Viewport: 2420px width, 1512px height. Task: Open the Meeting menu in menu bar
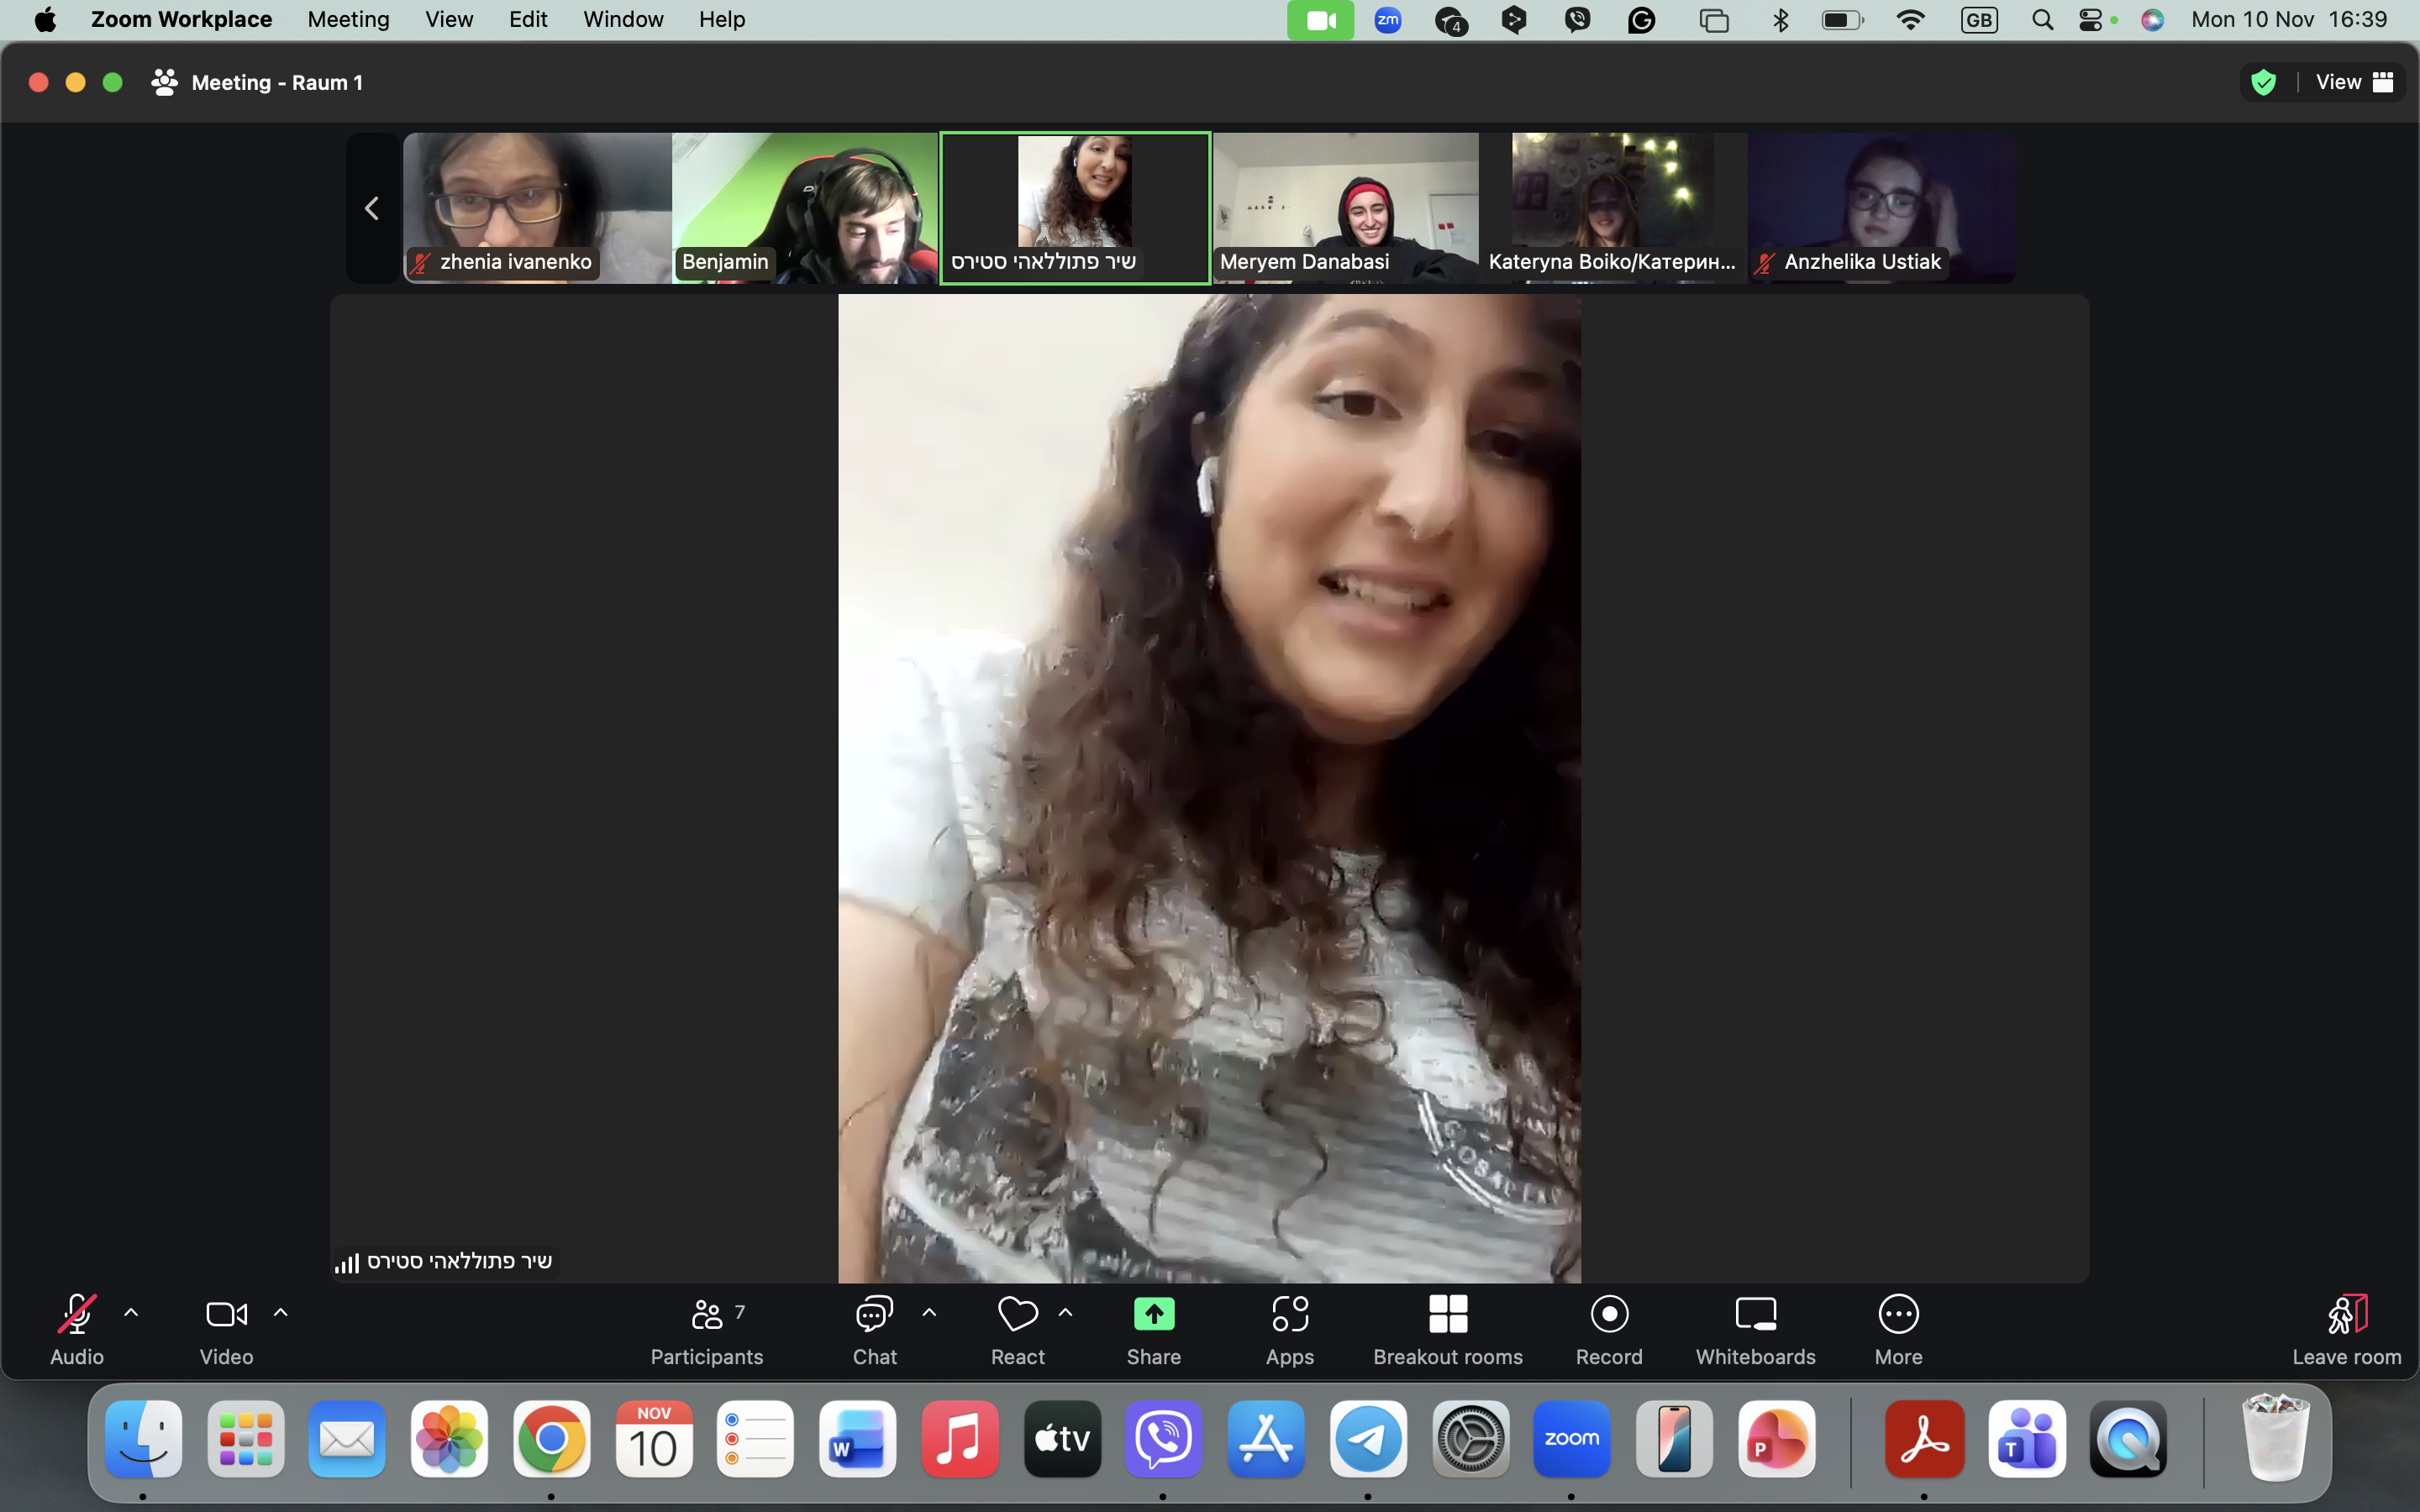(x=348, y=19)
